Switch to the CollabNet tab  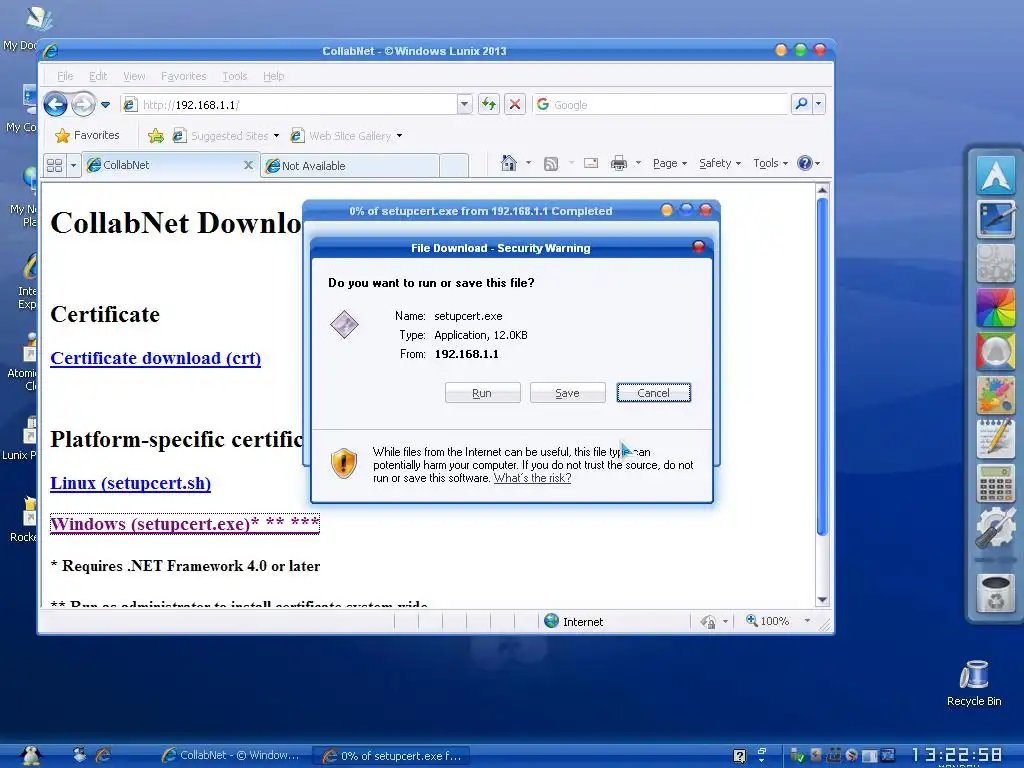(162, 165)
